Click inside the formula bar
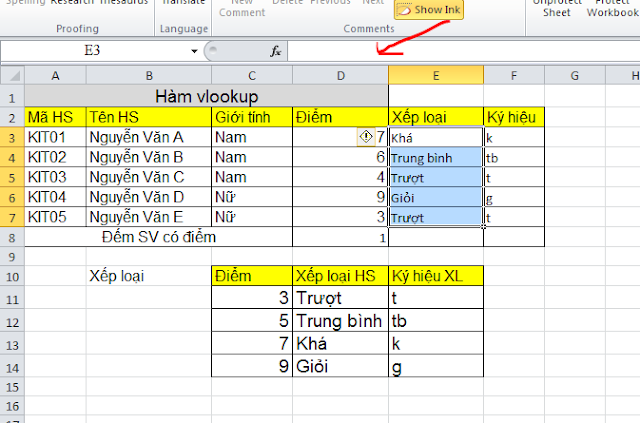 point(463,51)
